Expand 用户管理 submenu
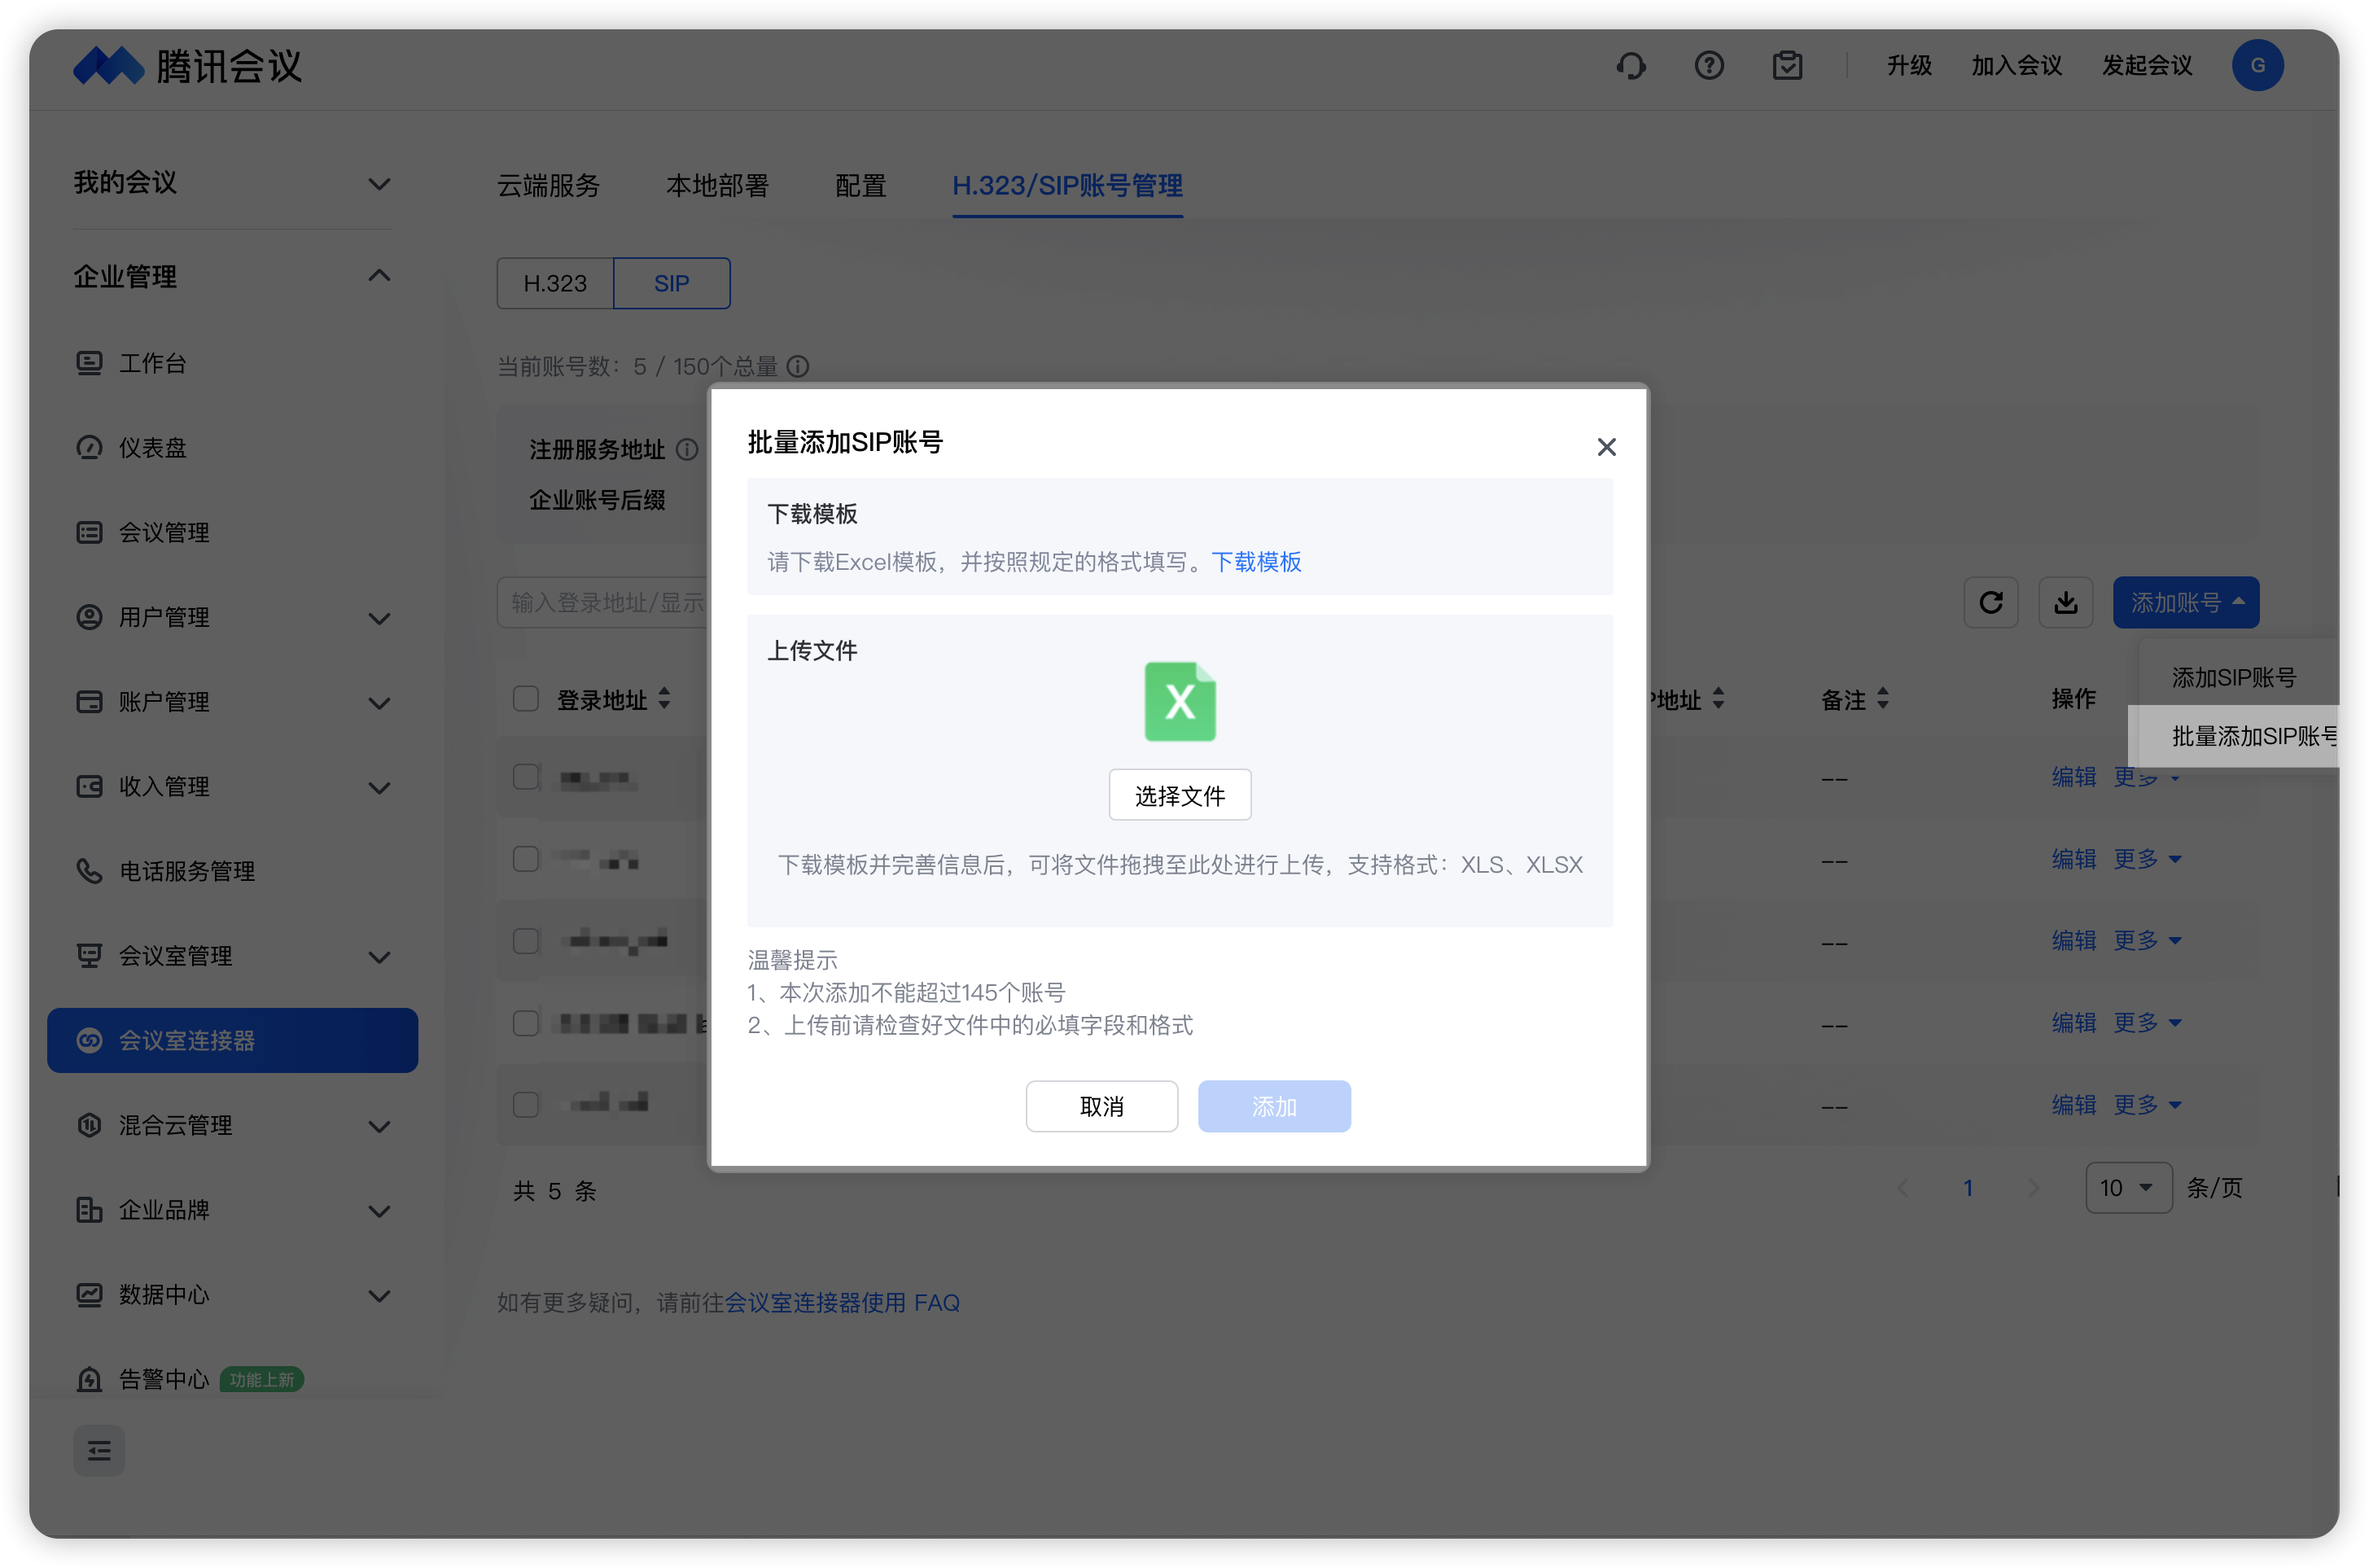 379,618
